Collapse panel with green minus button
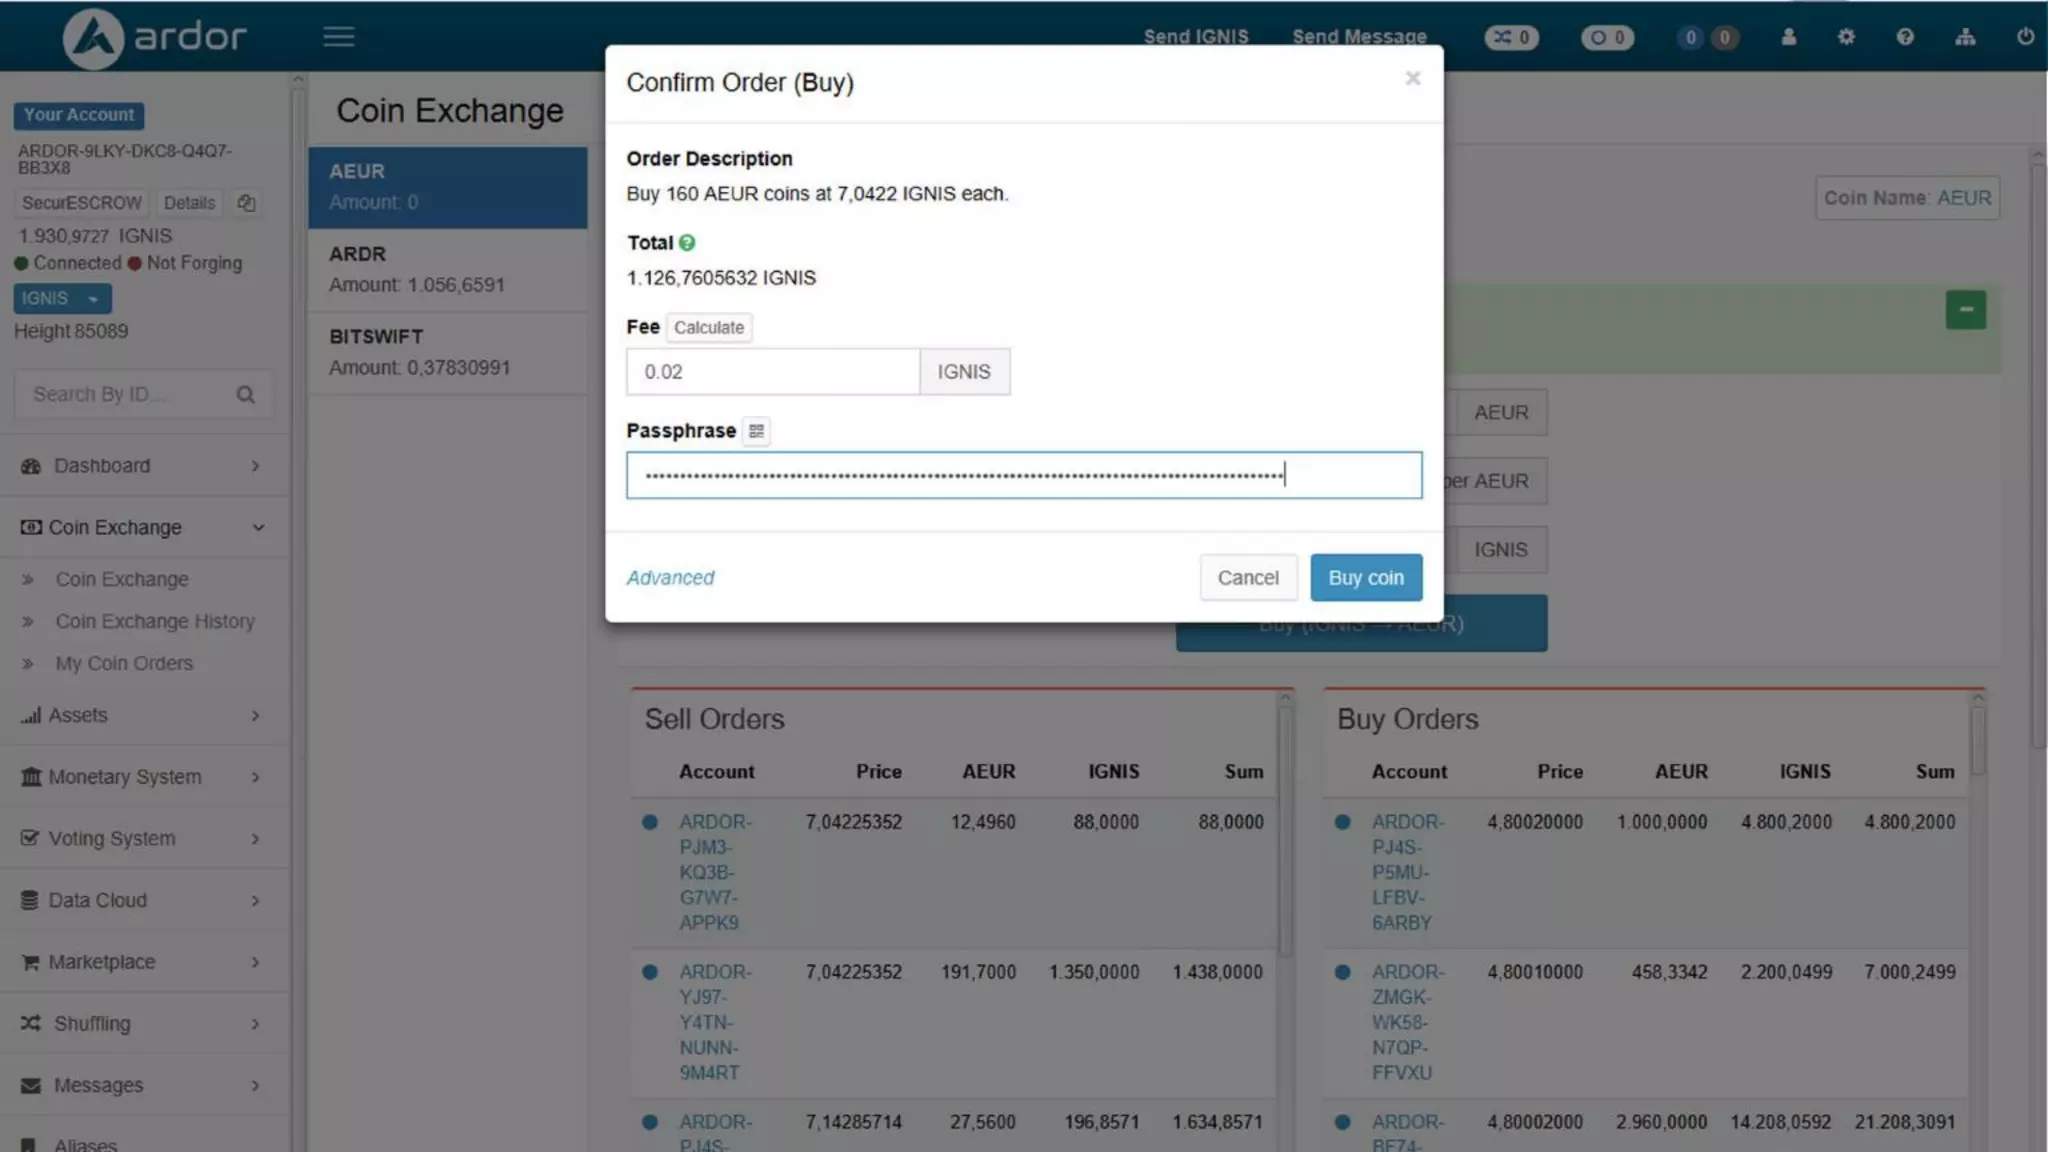 point(1965,310)
